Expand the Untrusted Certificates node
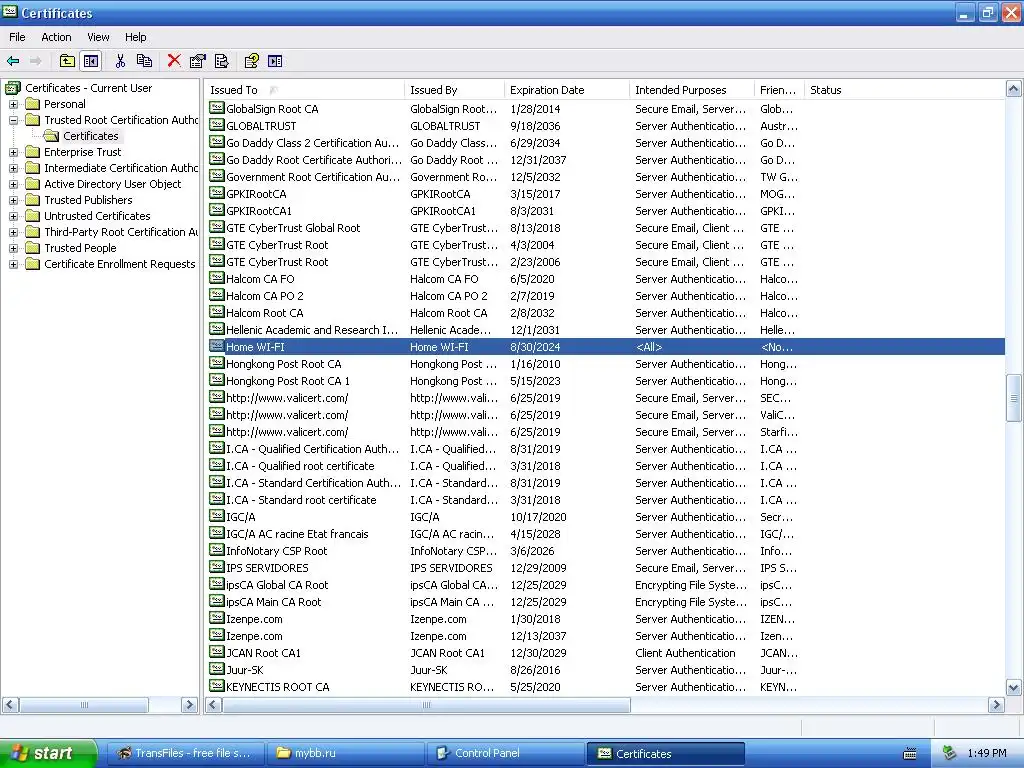This screenshot has width=1024, height=768. click(13, 216)
